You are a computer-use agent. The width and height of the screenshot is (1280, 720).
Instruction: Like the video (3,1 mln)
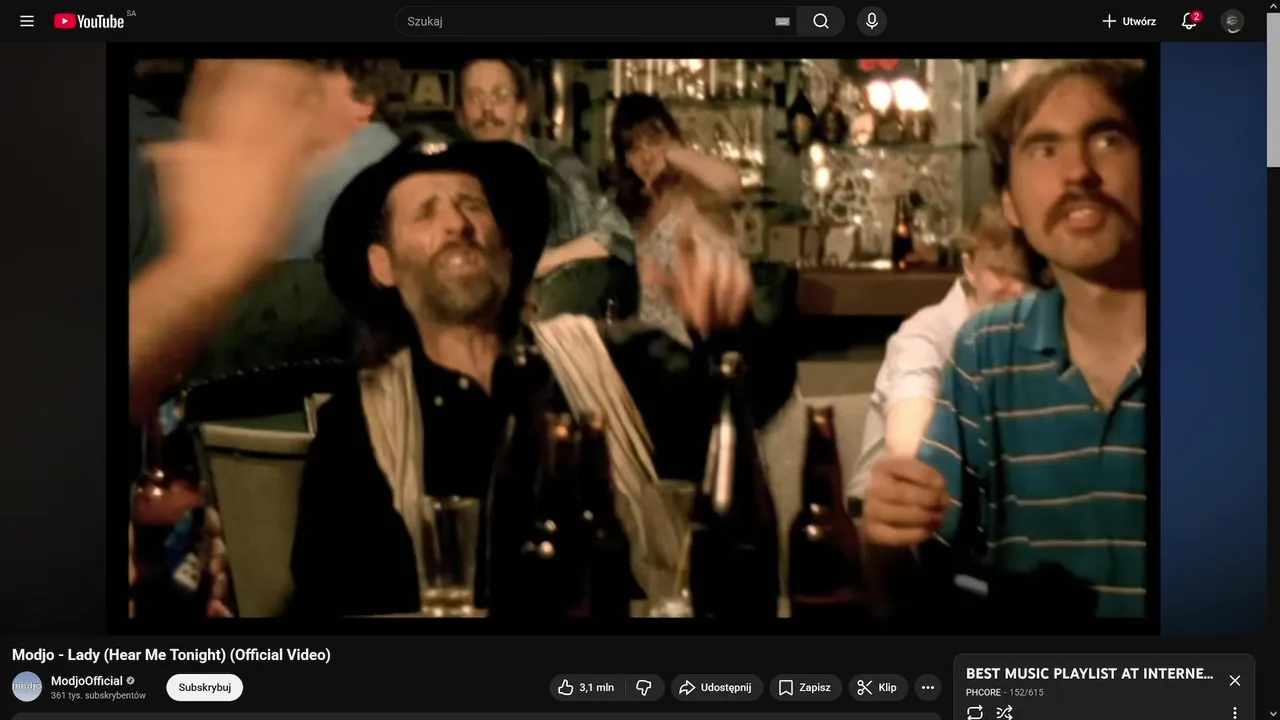point(588,687)
